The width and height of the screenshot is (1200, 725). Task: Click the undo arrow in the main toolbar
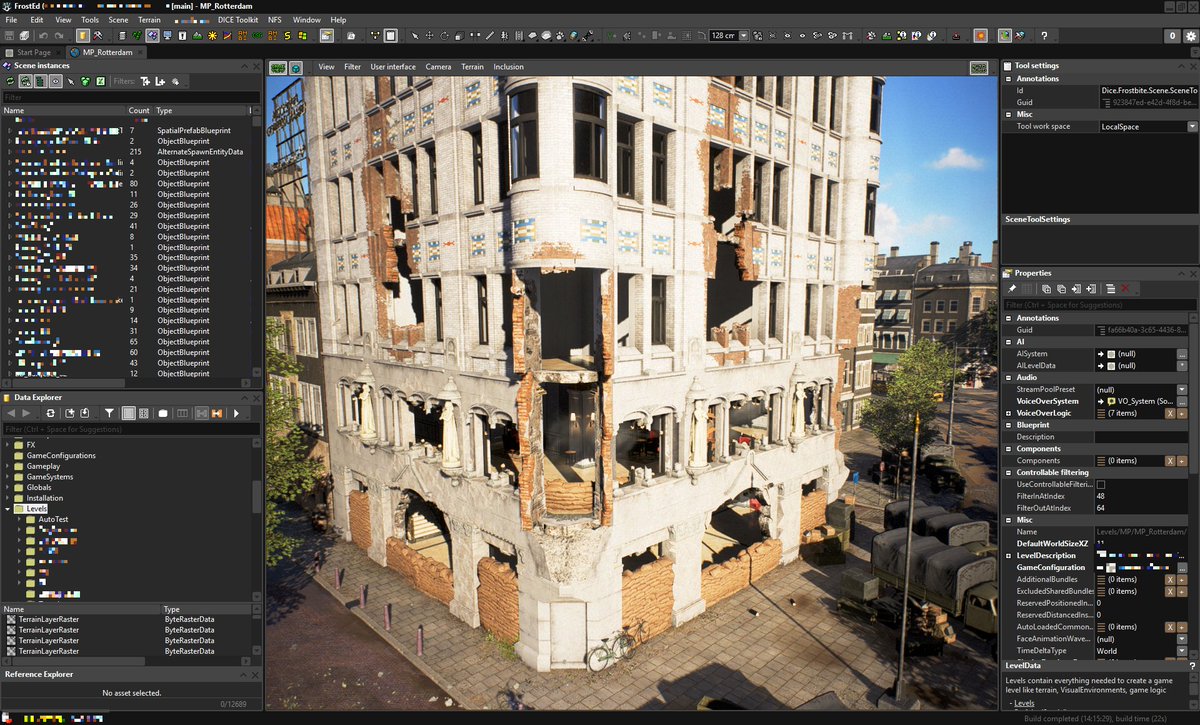tap(43, 36)
